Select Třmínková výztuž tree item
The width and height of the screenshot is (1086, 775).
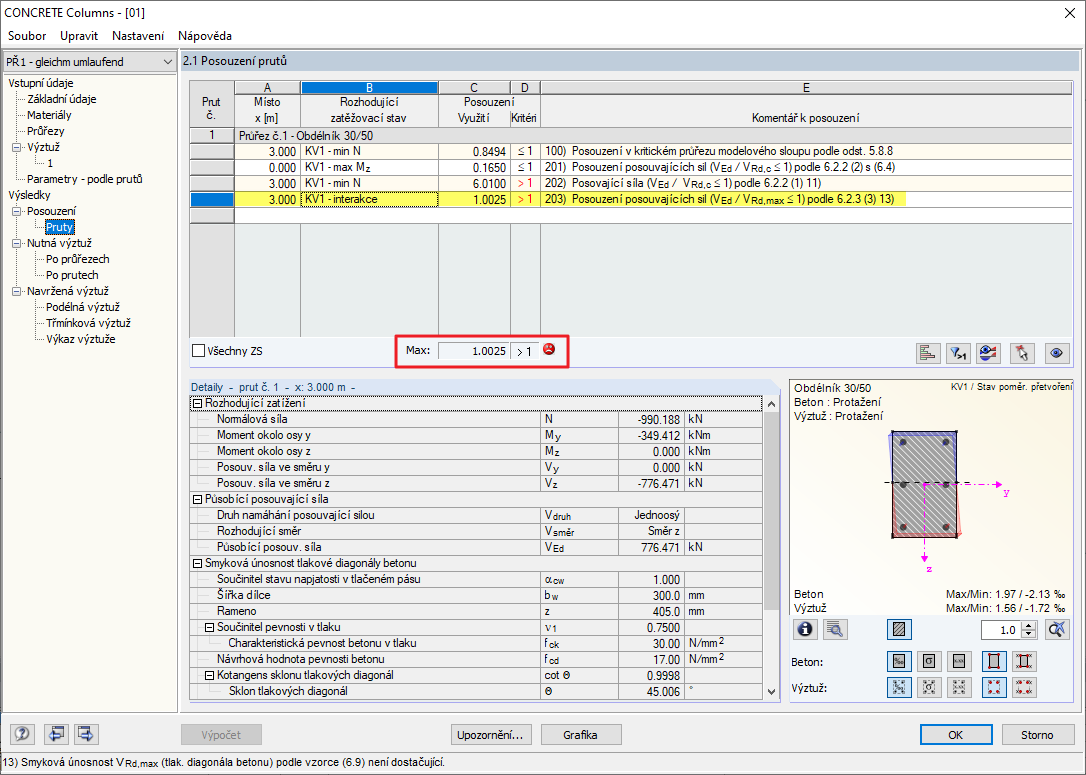pos(89,323)
